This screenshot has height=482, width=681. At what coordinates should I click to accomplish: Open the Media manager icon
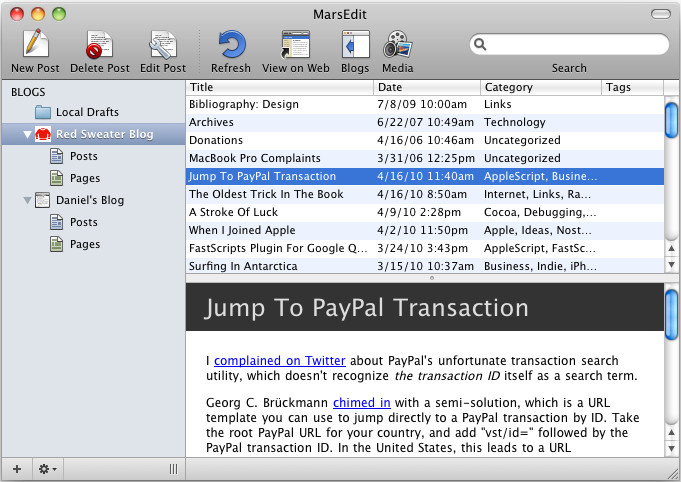tap(397, 45)
